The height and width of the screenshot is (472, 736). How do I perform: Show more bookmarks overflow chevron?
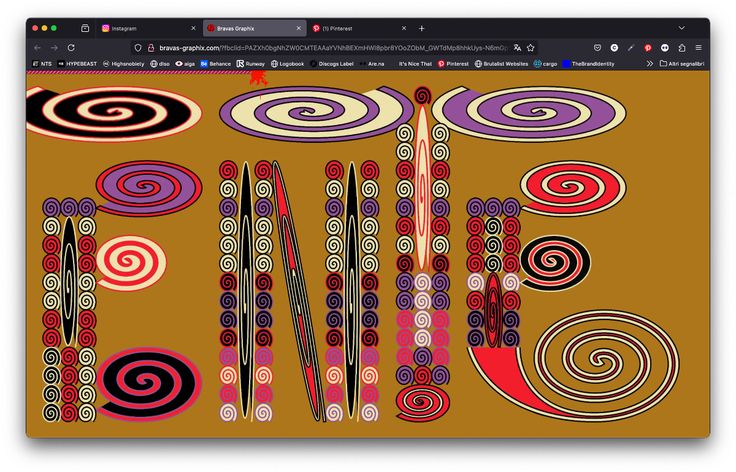pyautogui.click(x=649, y=63)
